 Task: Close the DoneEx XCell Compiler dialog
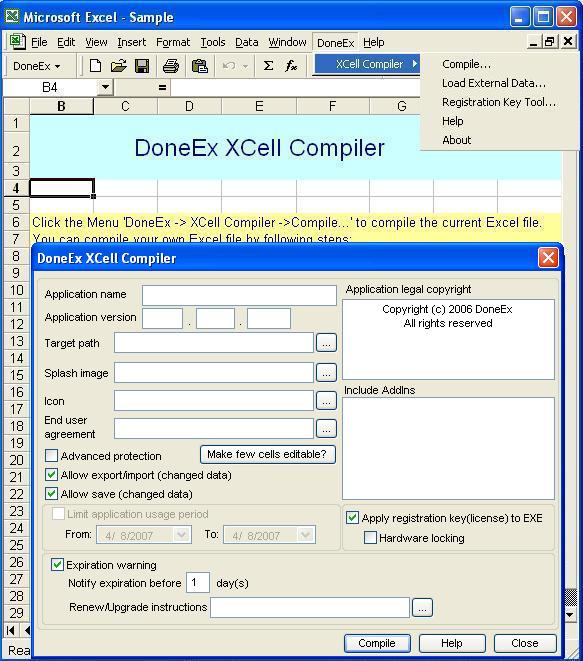point(548,257)
